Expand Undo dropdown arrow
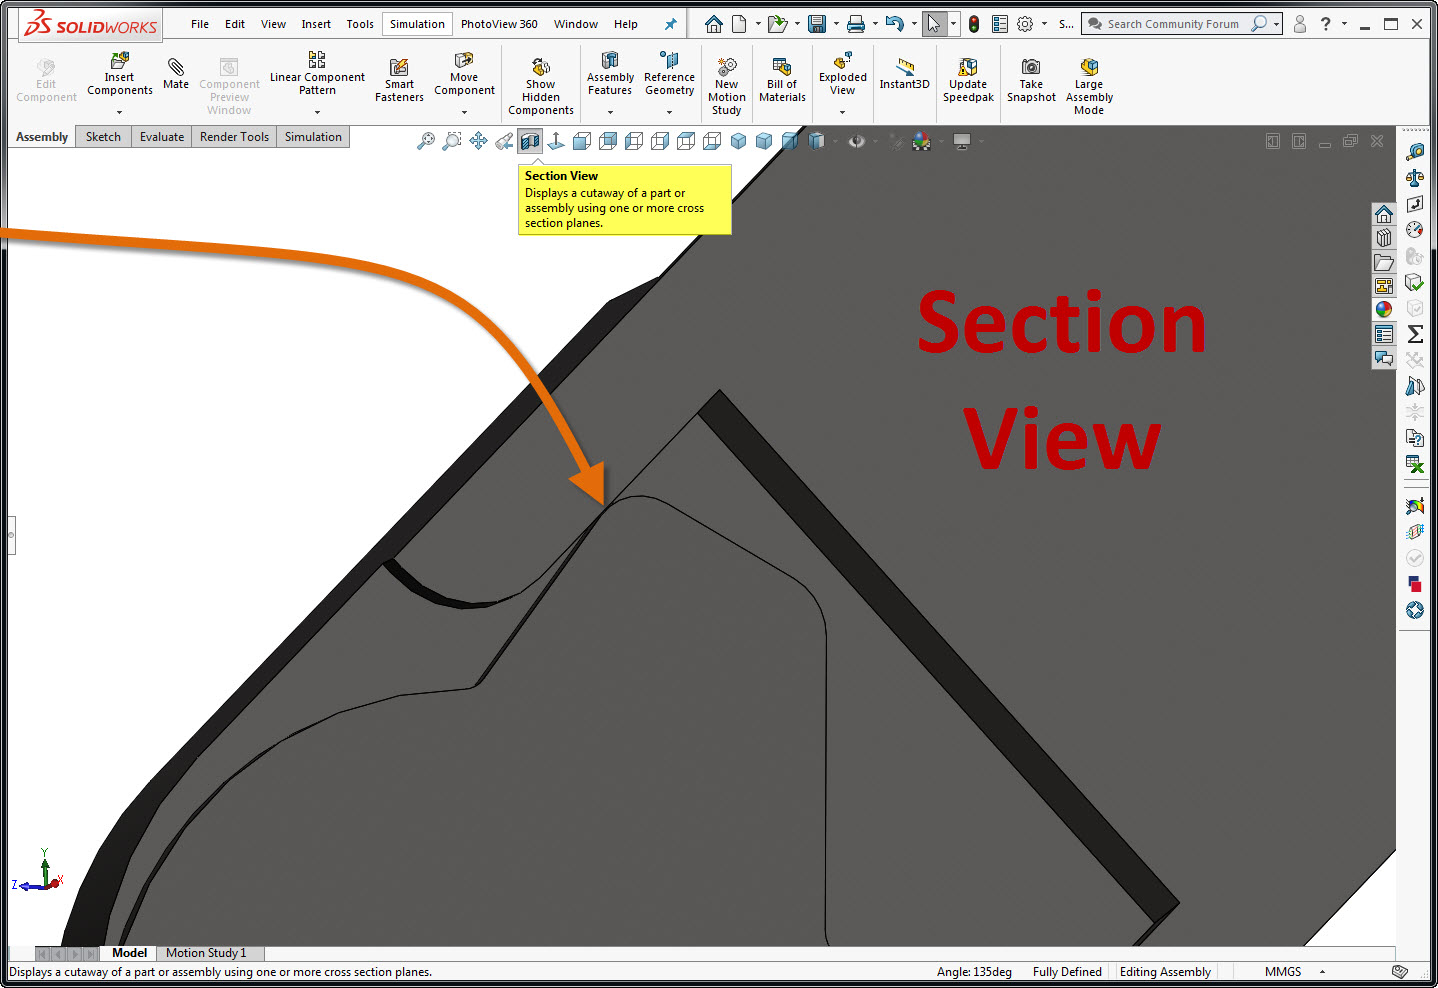The width and height of the screenshot is (1438, 988). (x=914, y=24)
